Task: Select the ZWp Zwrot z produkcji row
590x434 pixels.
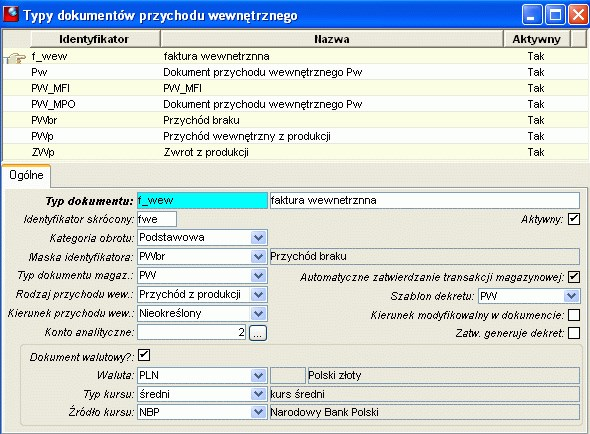Action: click(296, 152)
